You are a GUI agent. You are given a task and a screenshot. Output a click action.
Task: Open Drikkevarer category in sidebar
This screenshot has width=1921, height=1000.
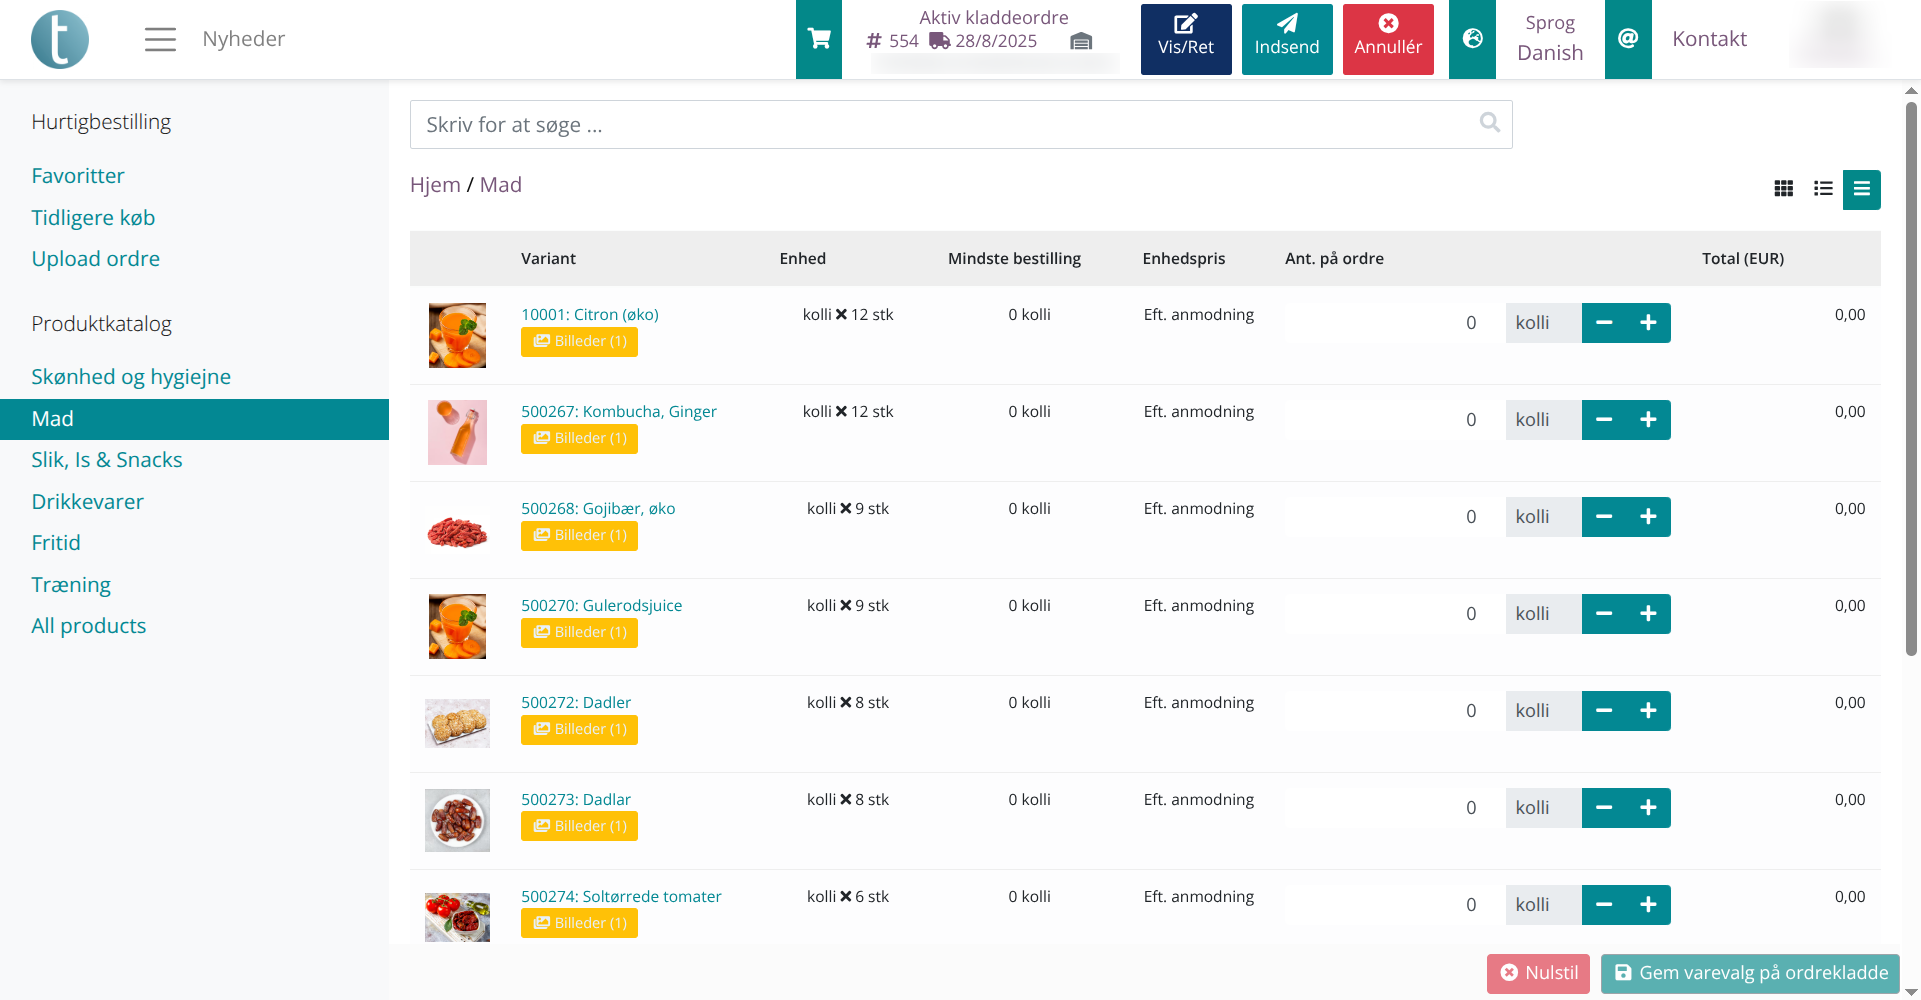(87, 502)
